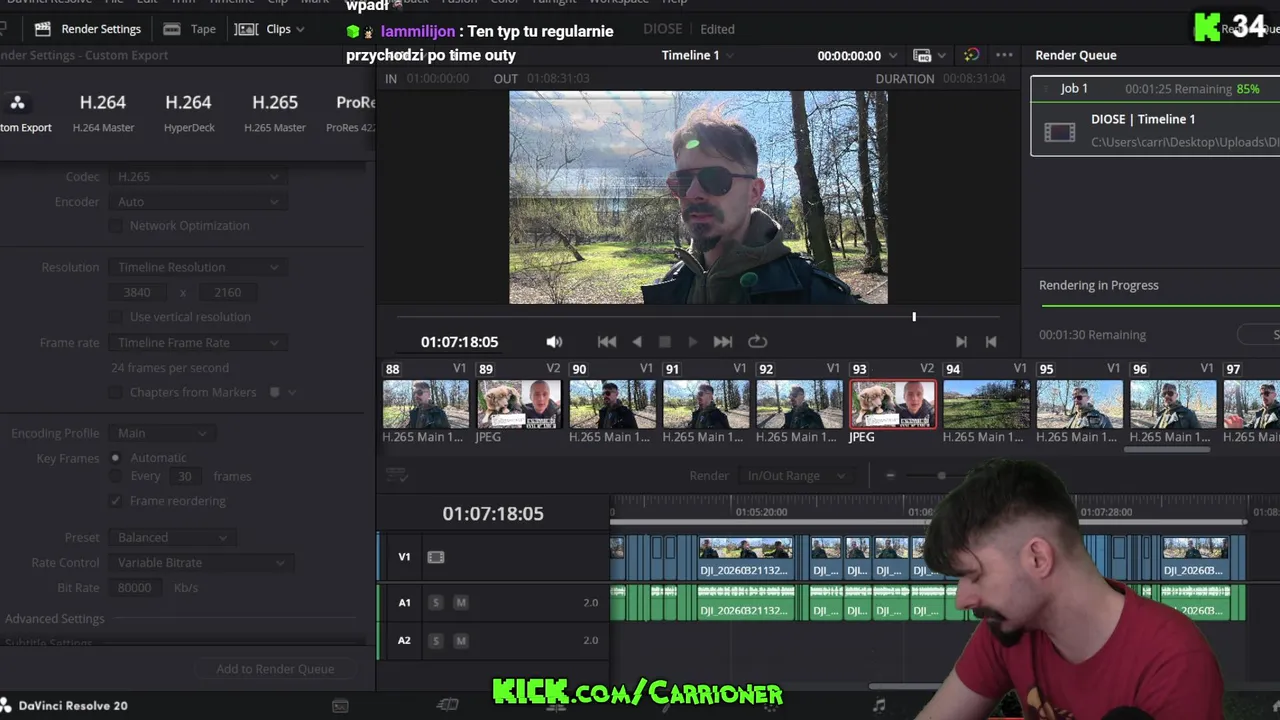Open Rate Control Variable Bitrate dropdown
1280x720 pixels.
click(x=199, y=562)
